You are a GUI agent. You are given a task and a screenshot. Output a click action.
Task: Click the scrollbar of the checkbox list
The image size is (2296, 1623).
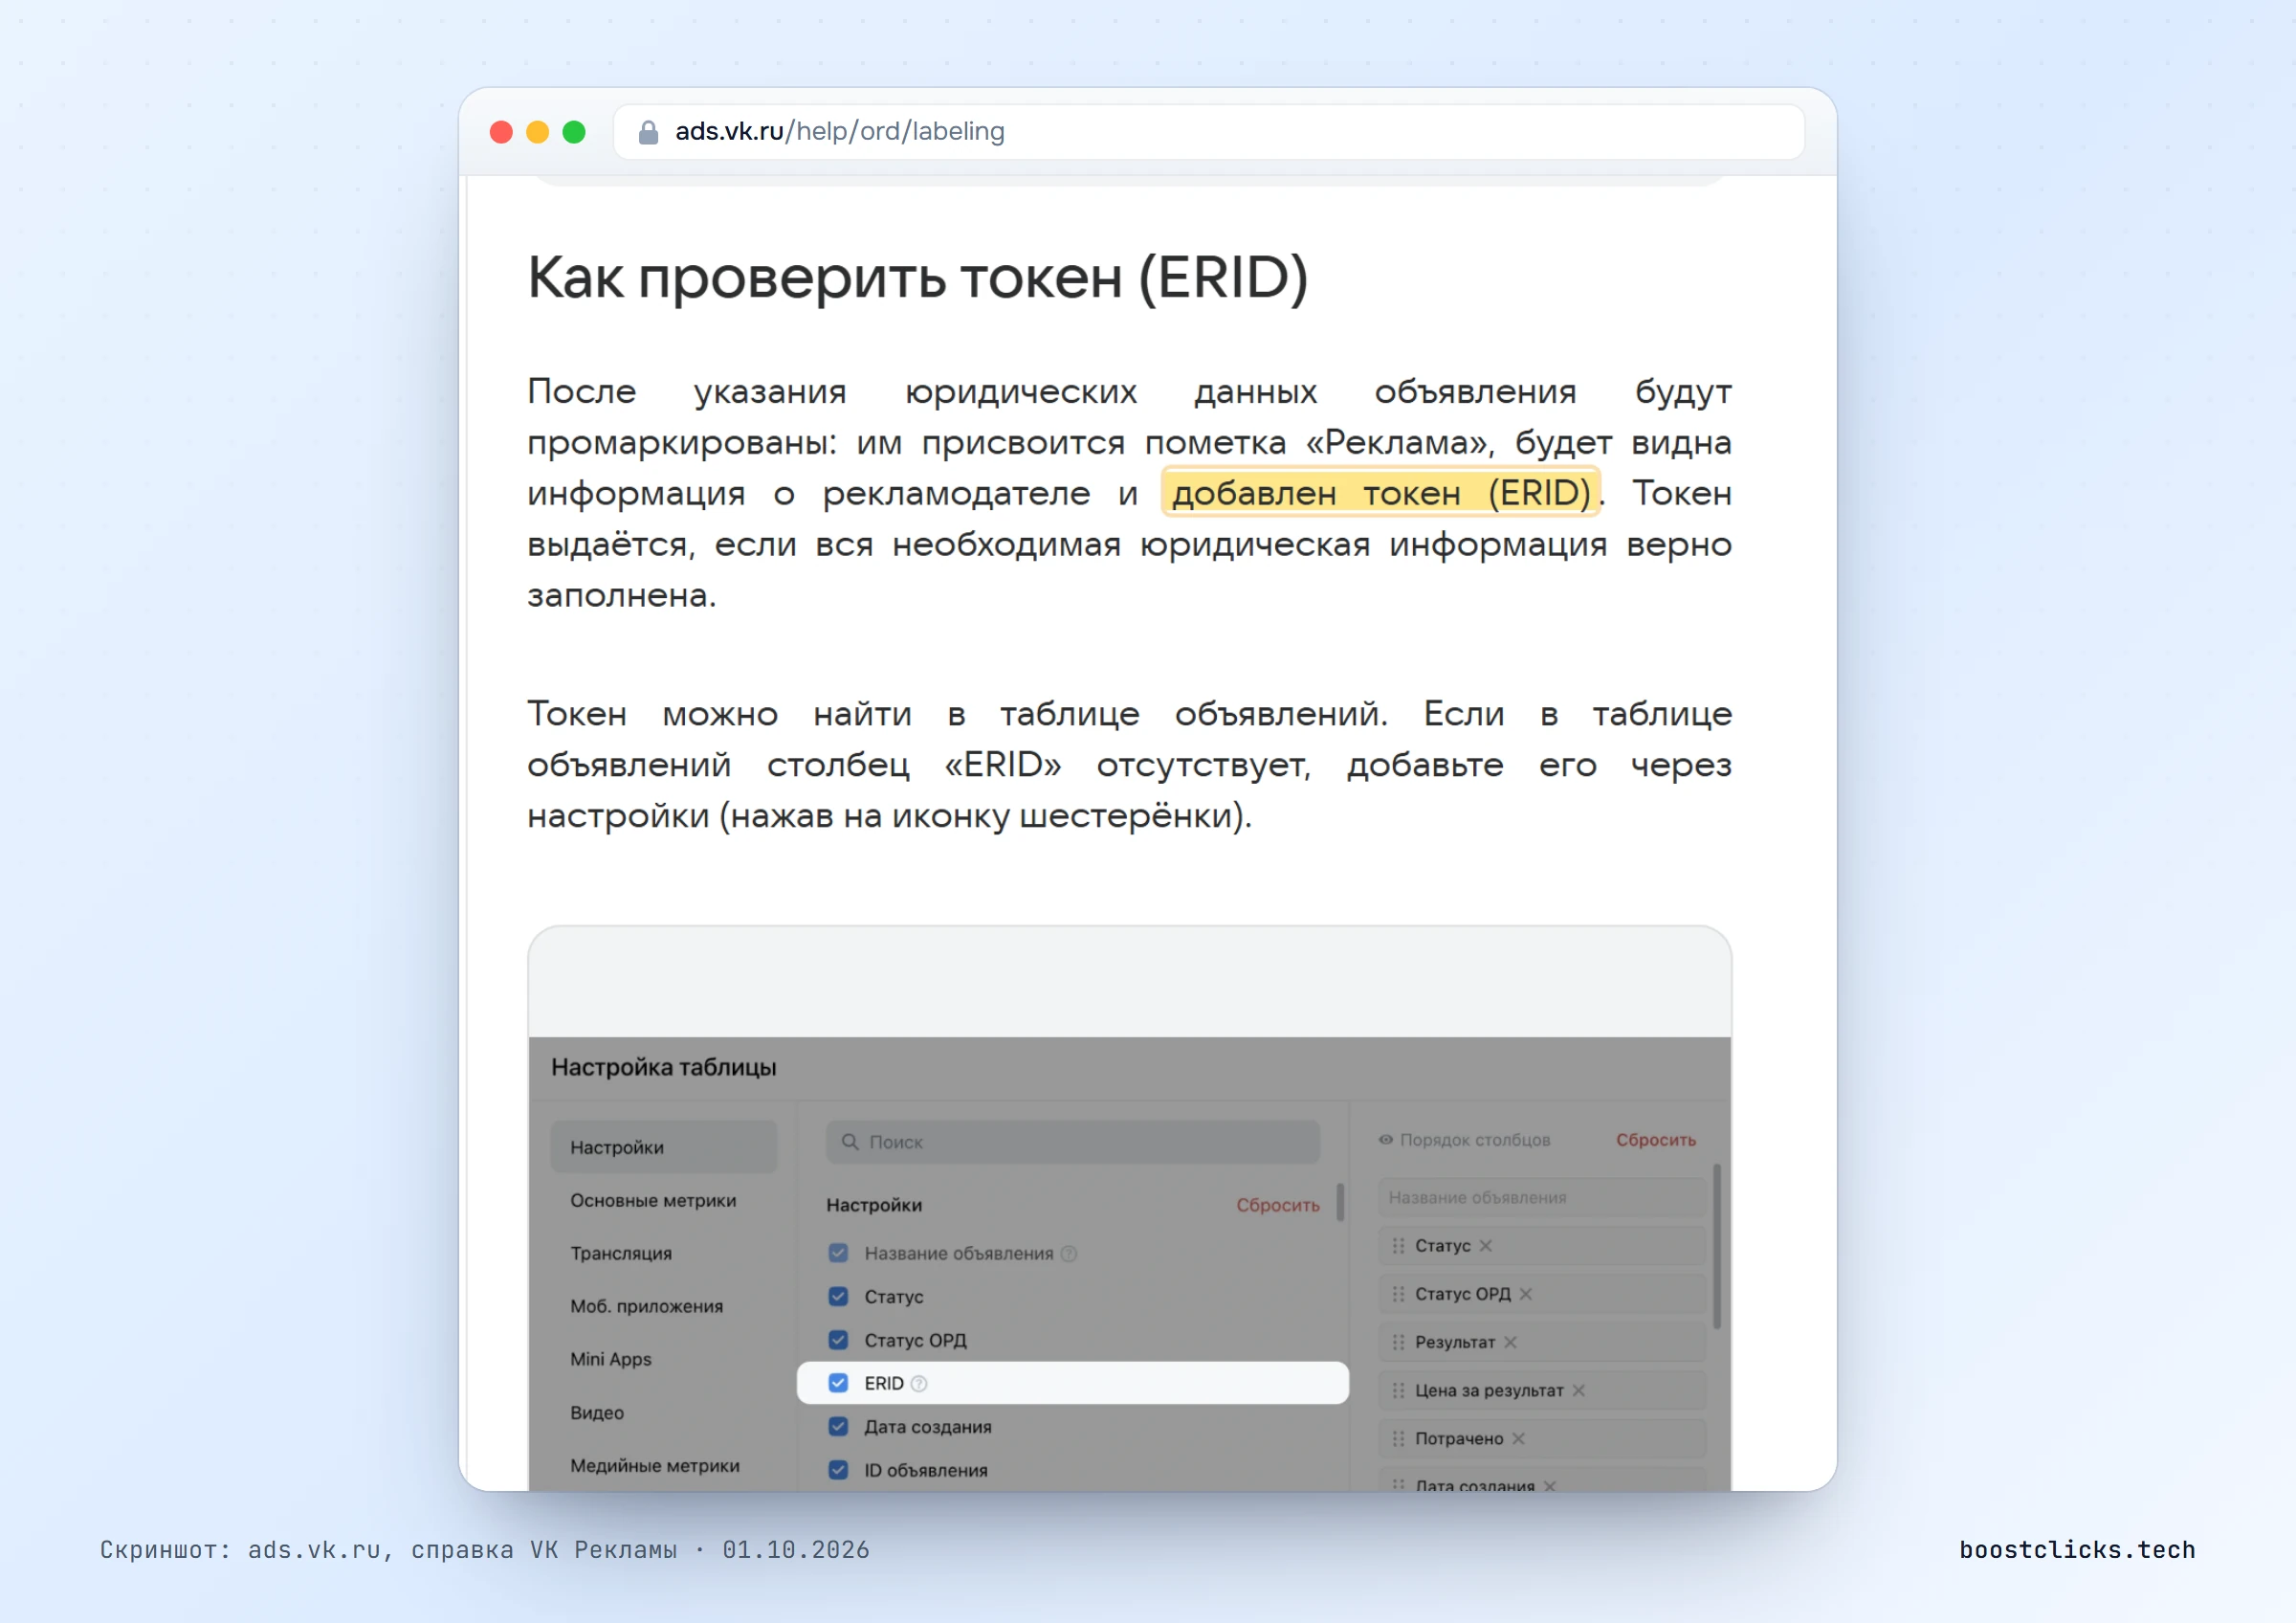1340,1203
